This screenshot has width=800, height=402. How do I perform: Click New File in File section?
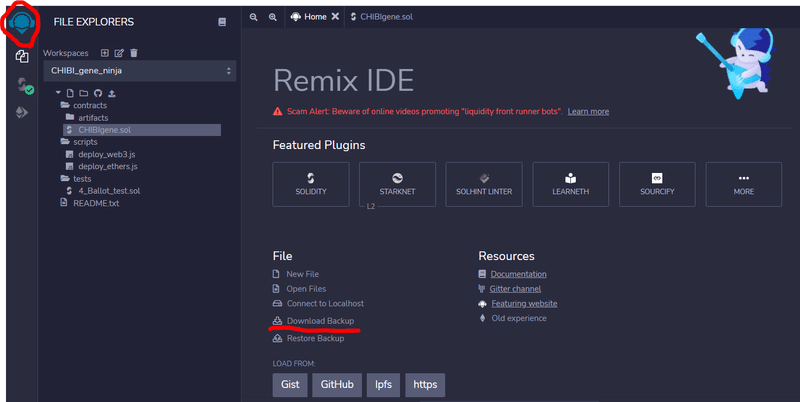coord(296,274)
